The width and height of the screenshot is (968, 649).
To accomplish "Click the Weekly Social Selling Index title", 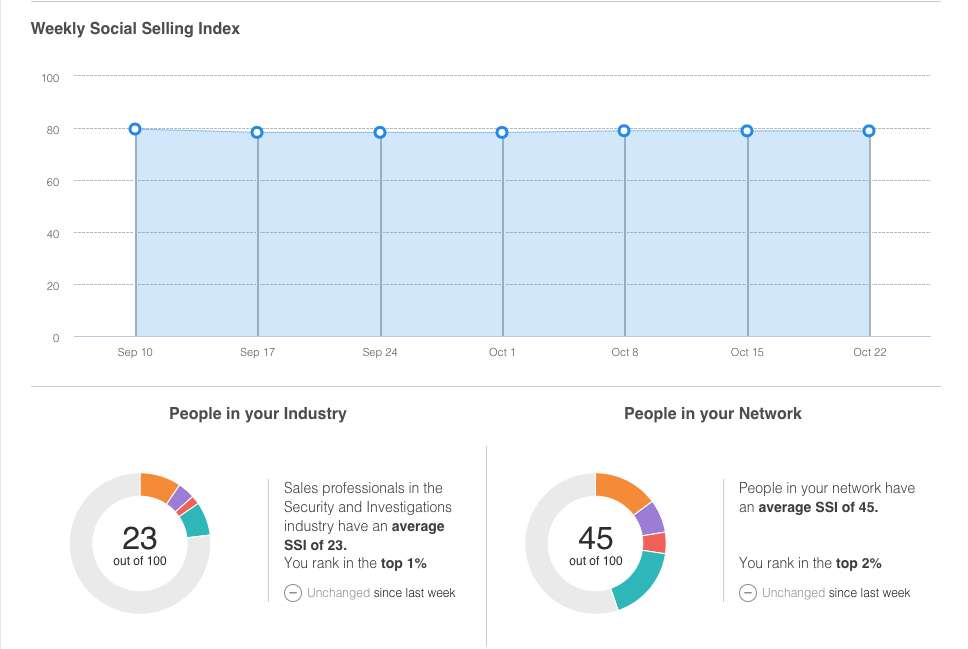I will pos(135,28).
